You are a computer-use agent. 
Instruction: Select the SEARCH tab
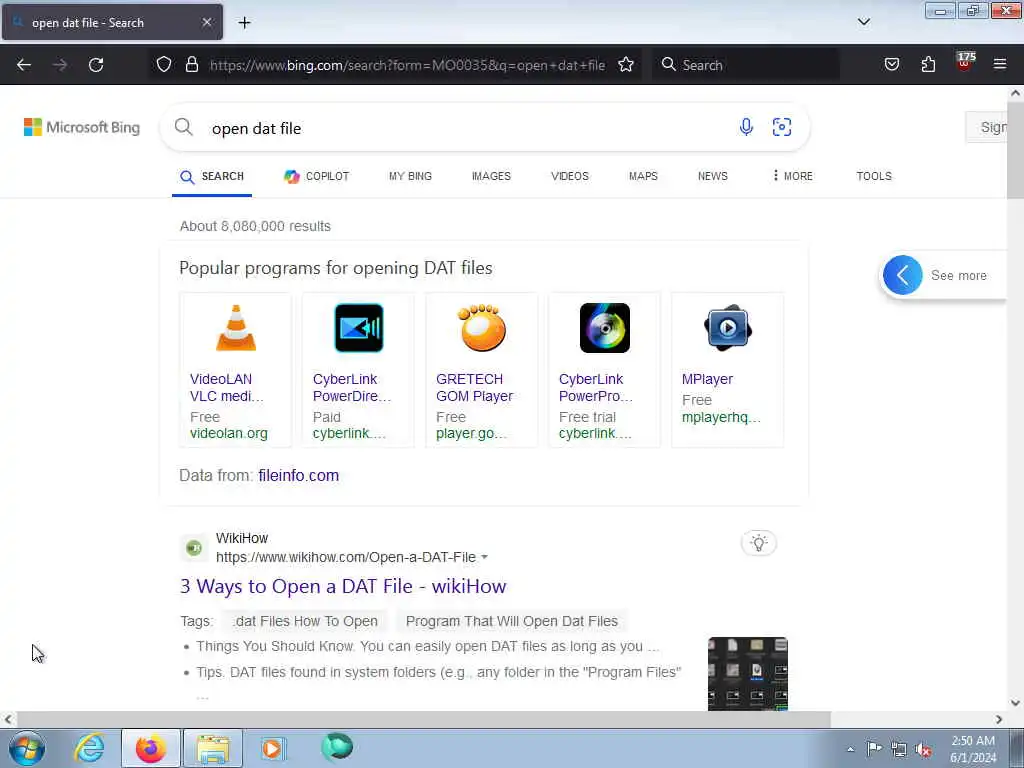coord(212,176)
